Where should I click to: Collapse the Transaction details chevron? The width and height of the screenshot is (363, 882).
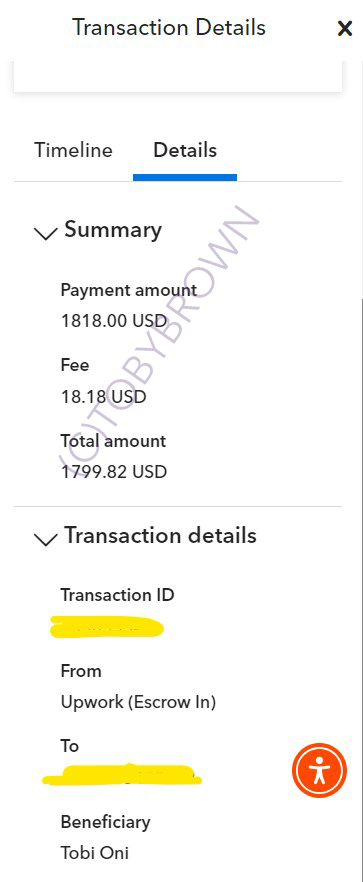click(46, 539)
